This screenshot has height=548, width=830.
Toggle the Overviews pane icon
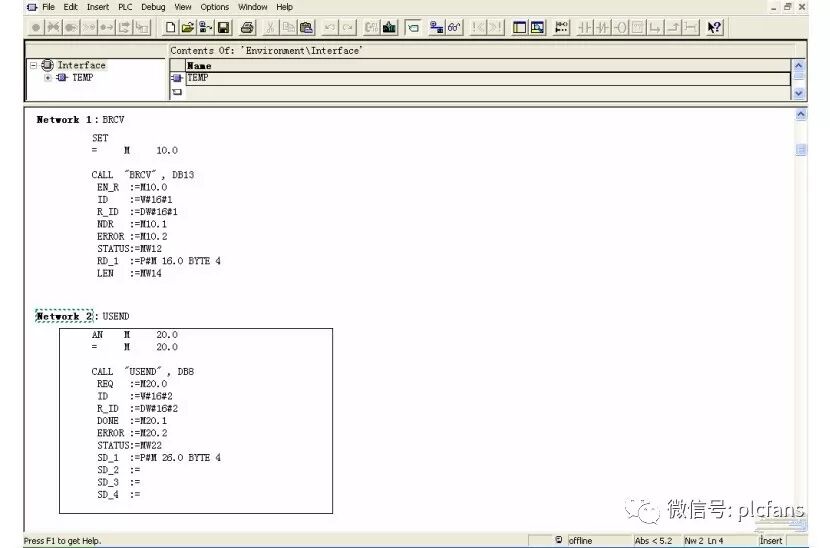tap(519, 27)
